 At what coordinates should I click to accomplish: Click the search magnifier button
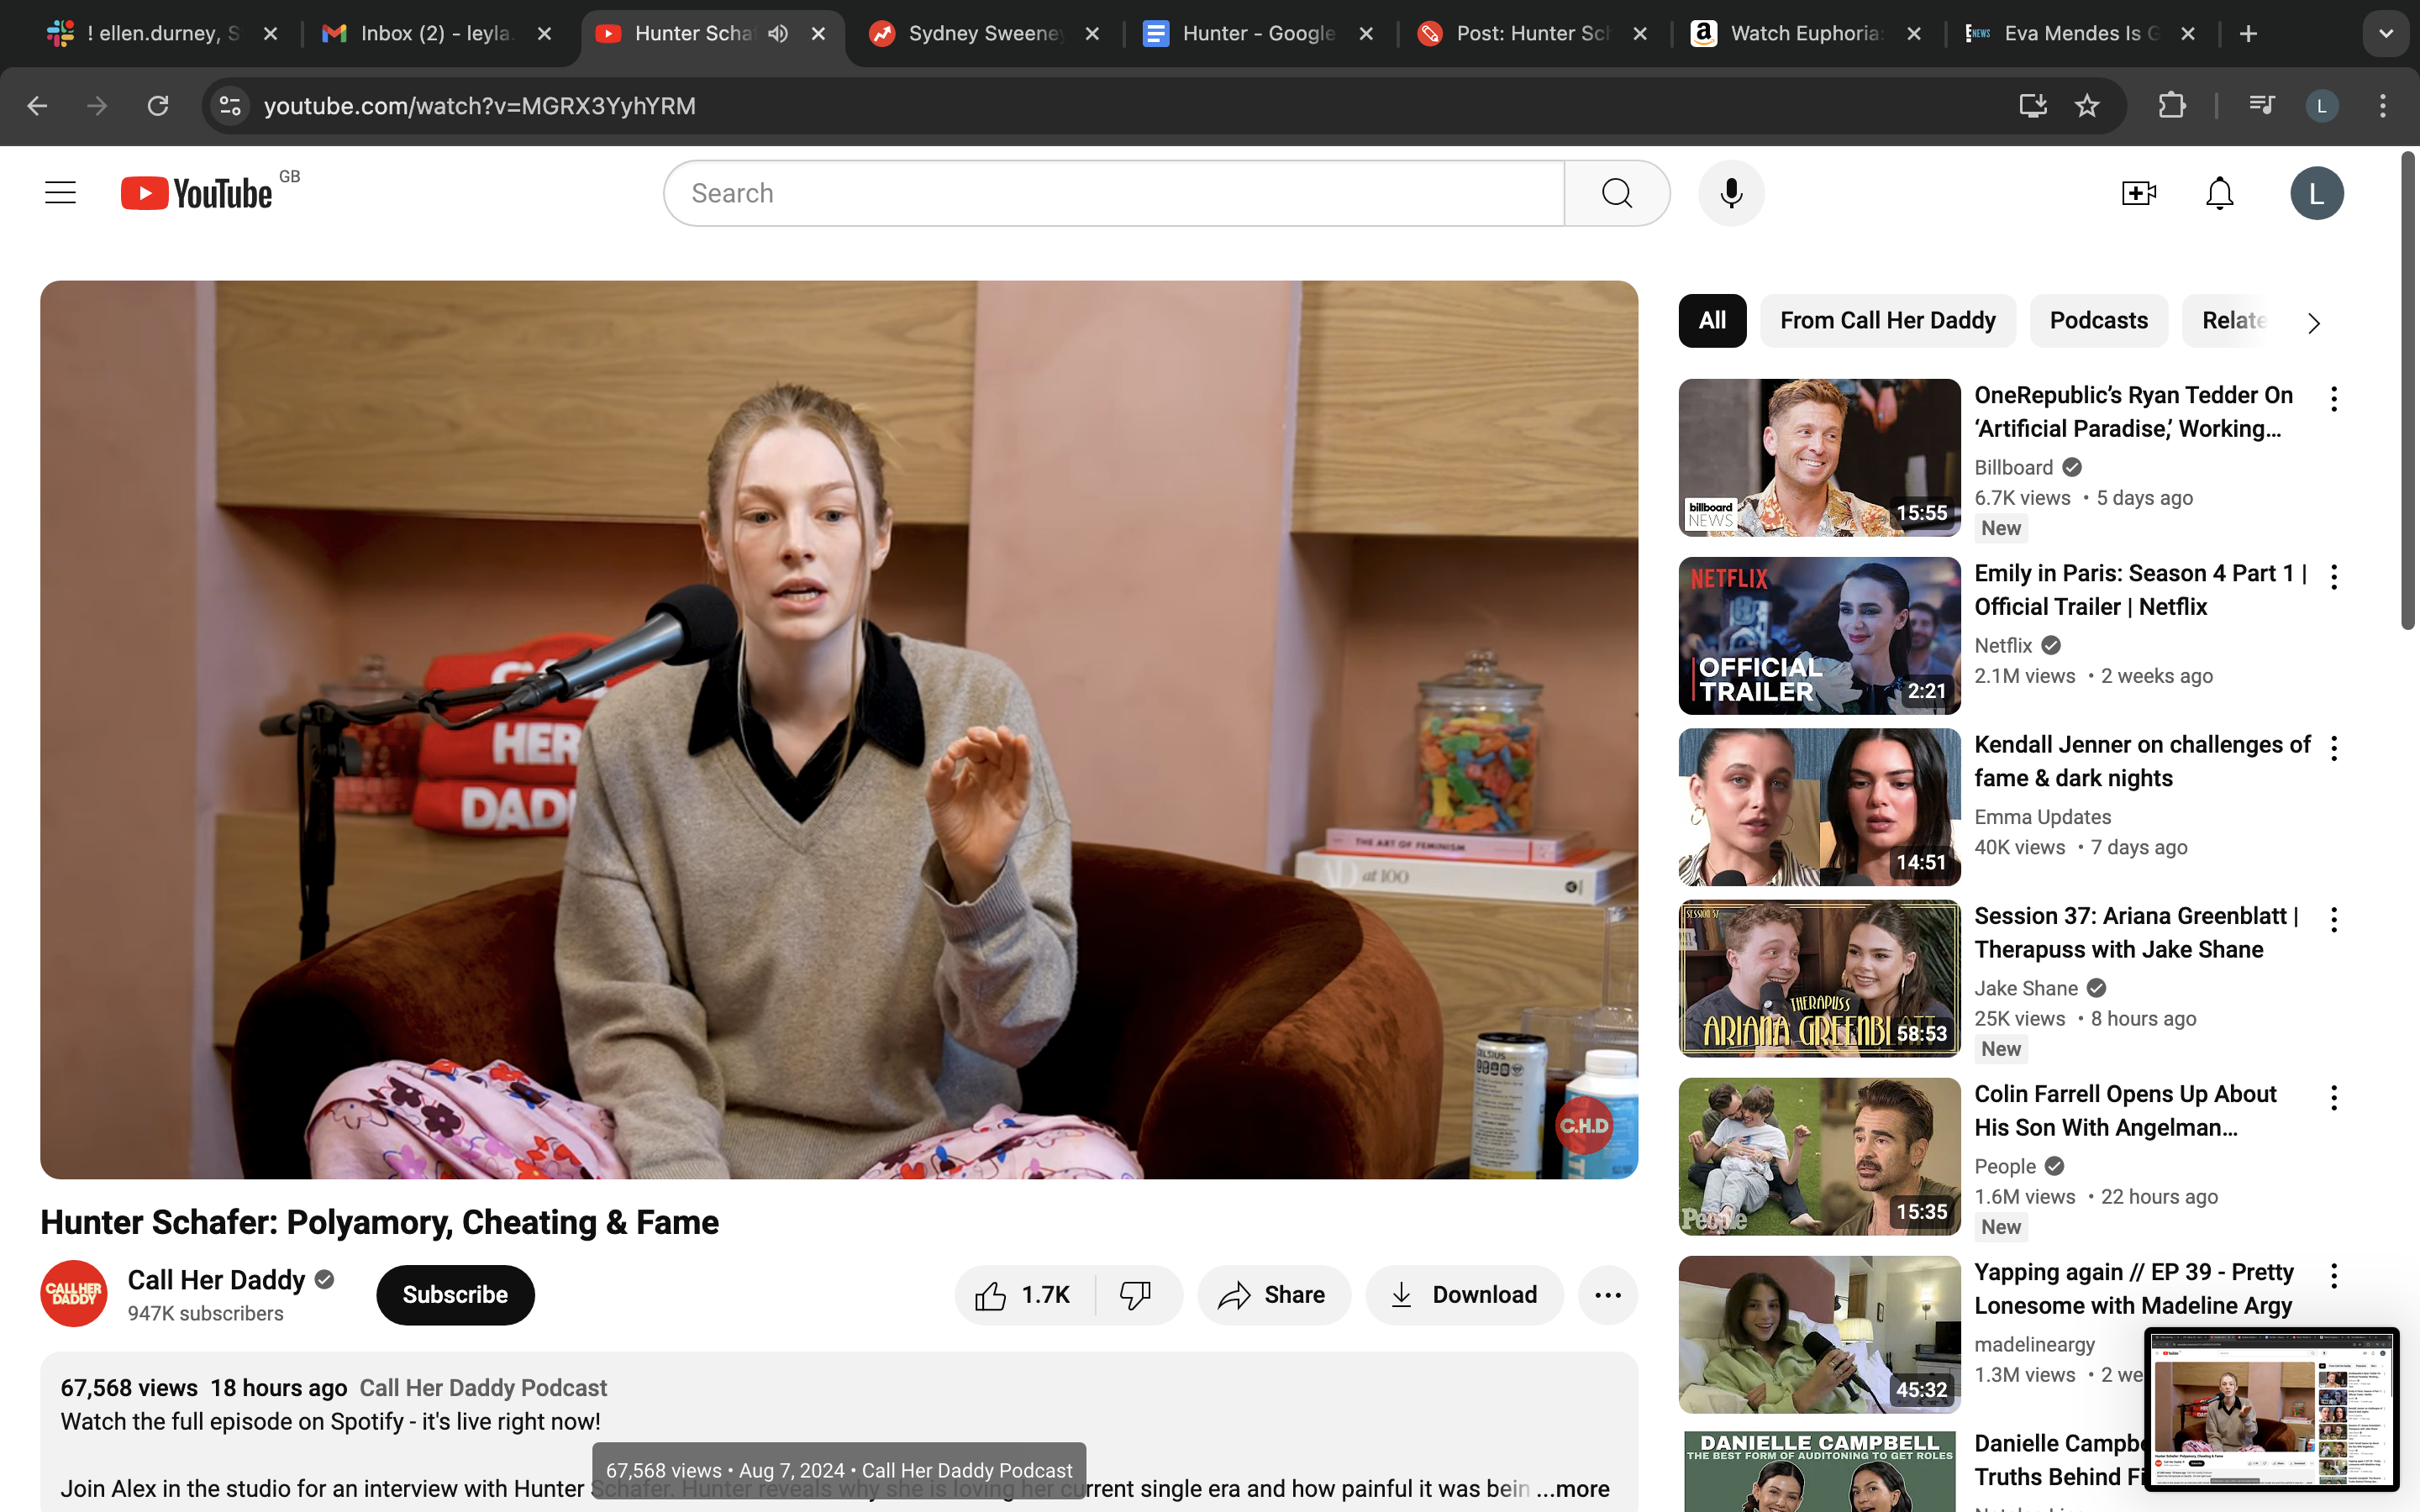[x=1616, y=193]
